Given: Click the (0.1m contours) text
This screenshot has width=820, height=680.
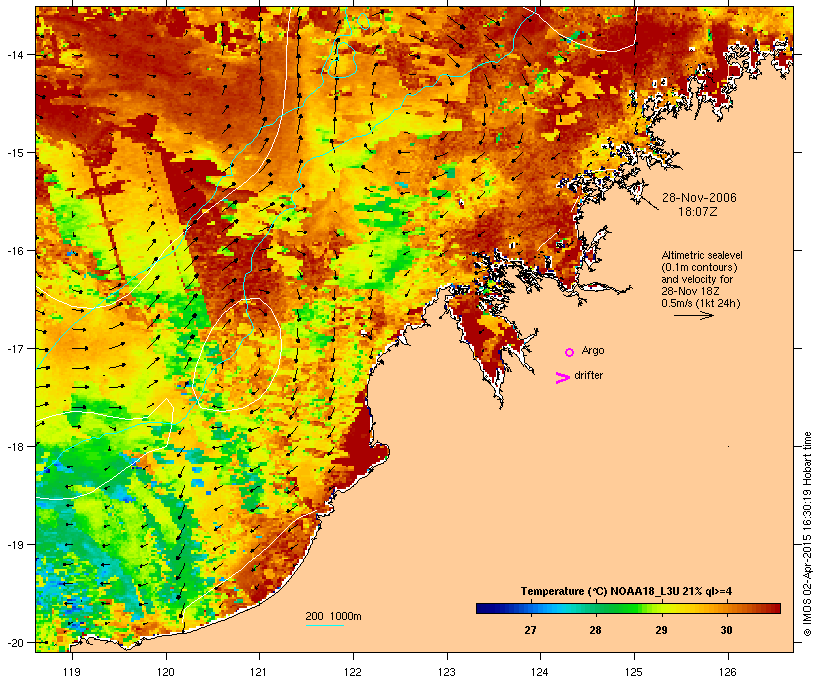Looking at the screenshot, I should pyautogui.click(x=699, y=267).
